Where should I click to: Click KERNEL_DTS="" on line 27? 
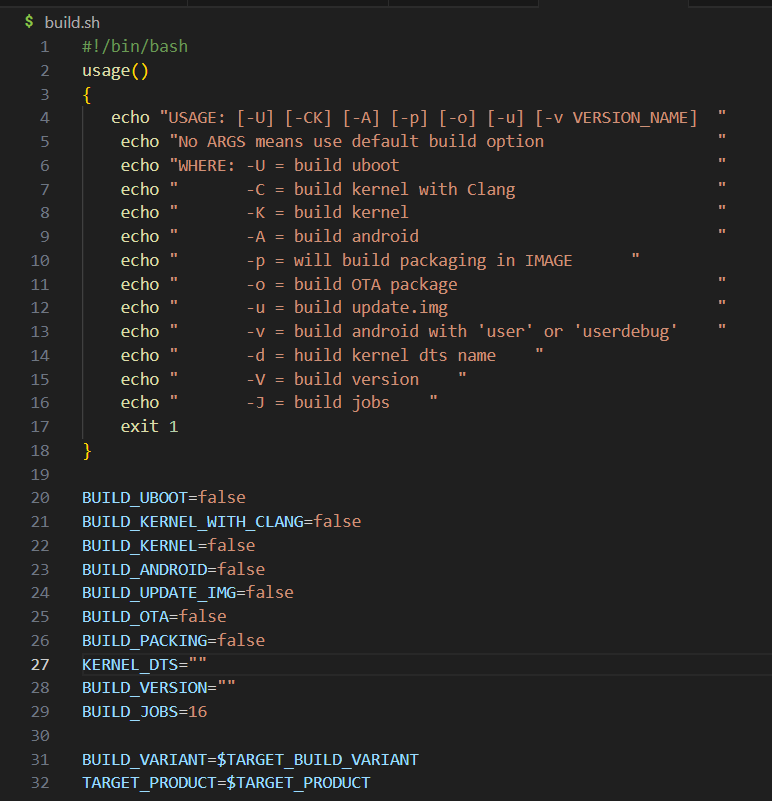(145, 665)
